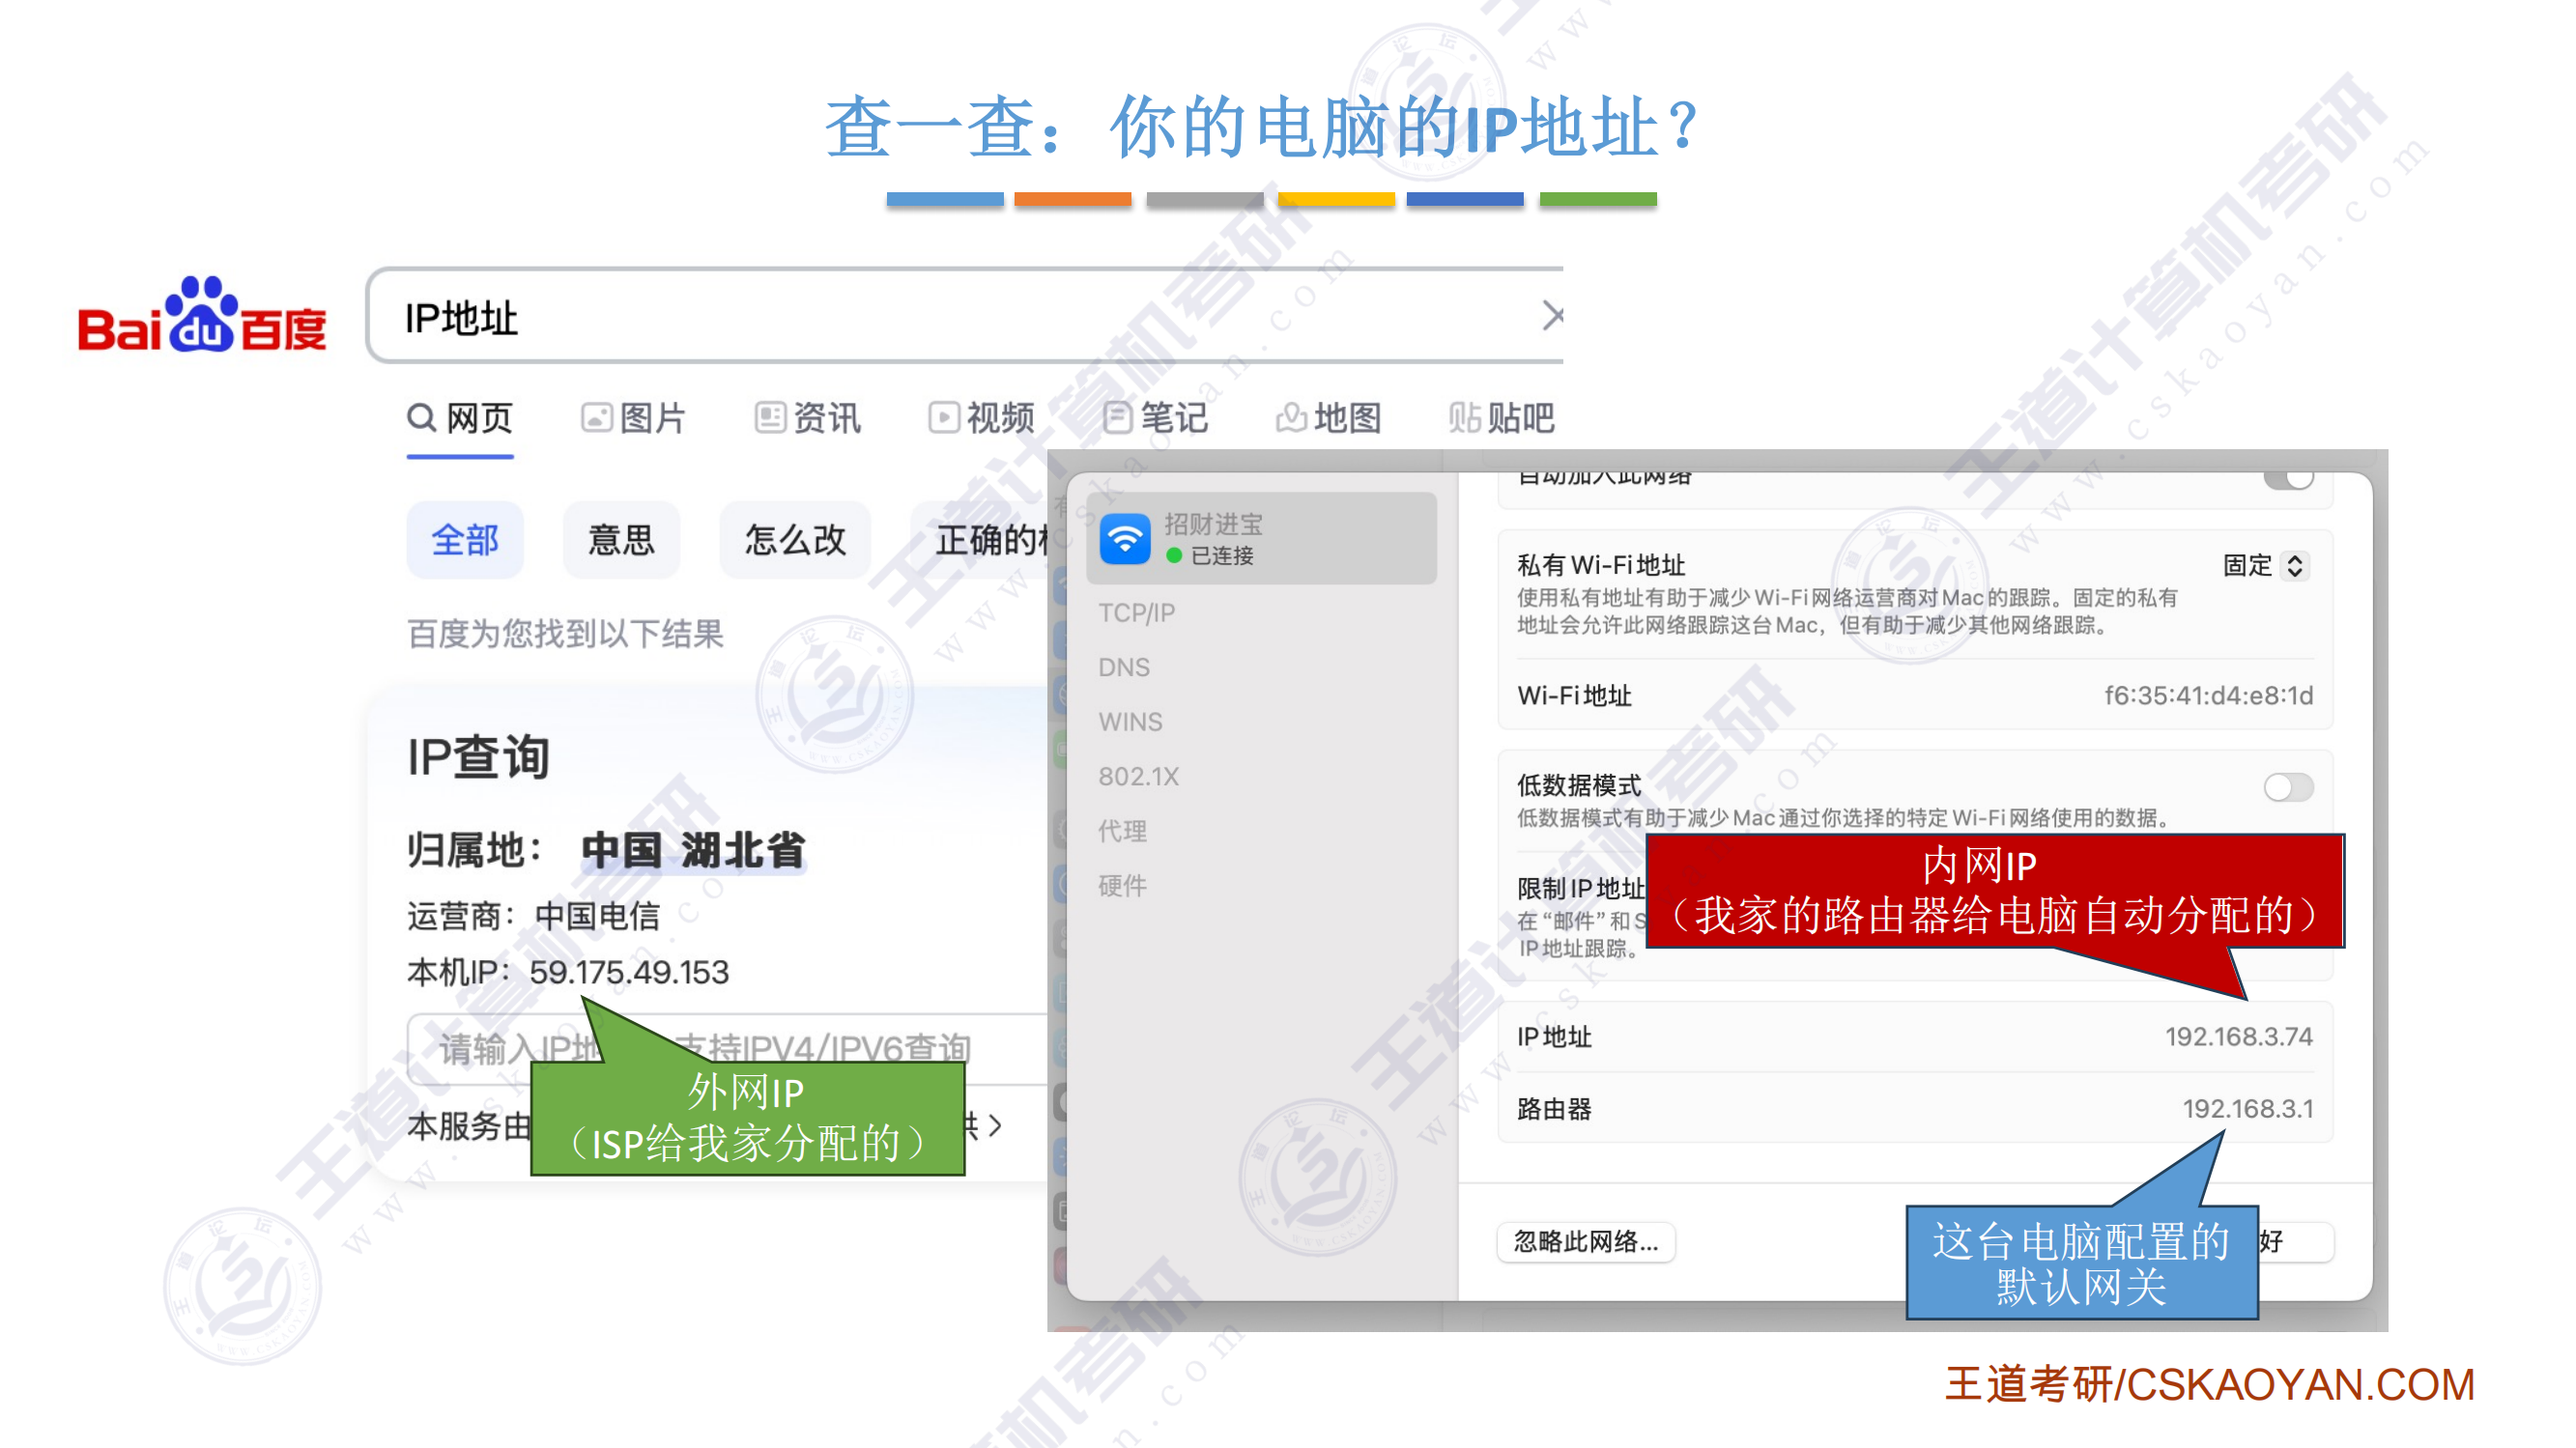This screenshot has height=1448, width=2576.
Task: Click the Wi-Fi icon for 招财进宝 network
Action: click(x=1125, y=539)
